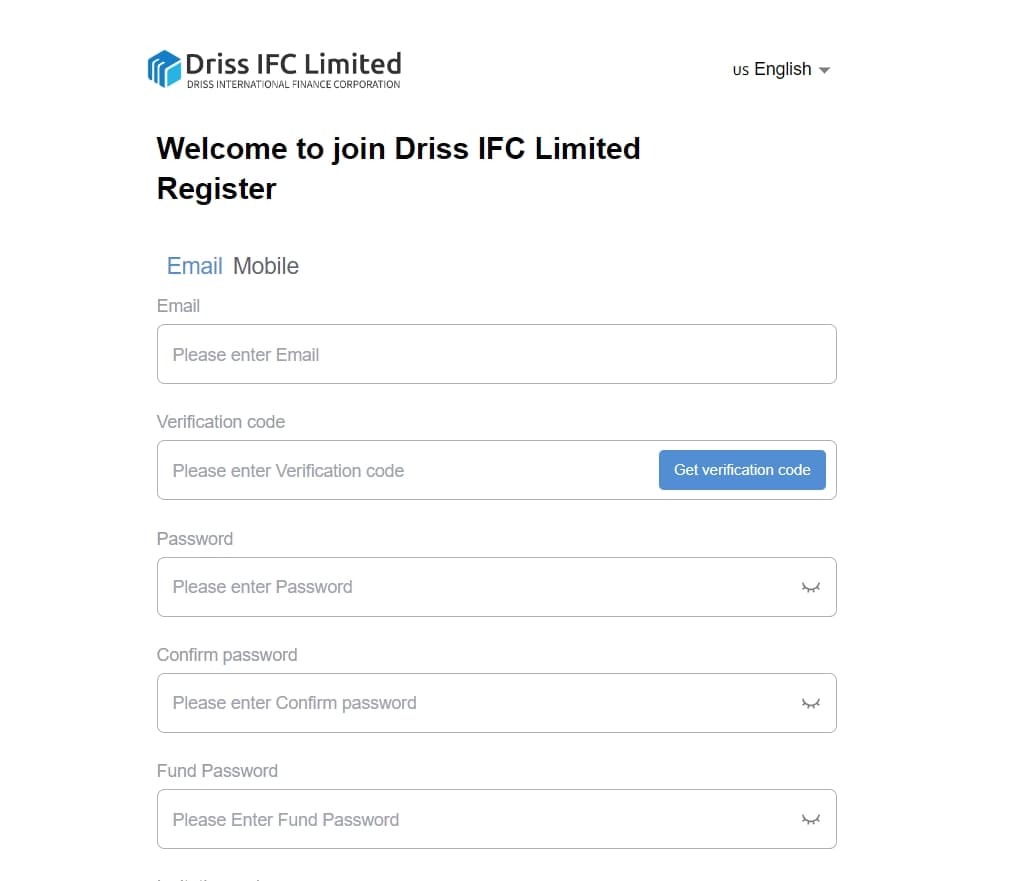
Task: Switch to the Email registration tab
Action: tap(194, 266)
